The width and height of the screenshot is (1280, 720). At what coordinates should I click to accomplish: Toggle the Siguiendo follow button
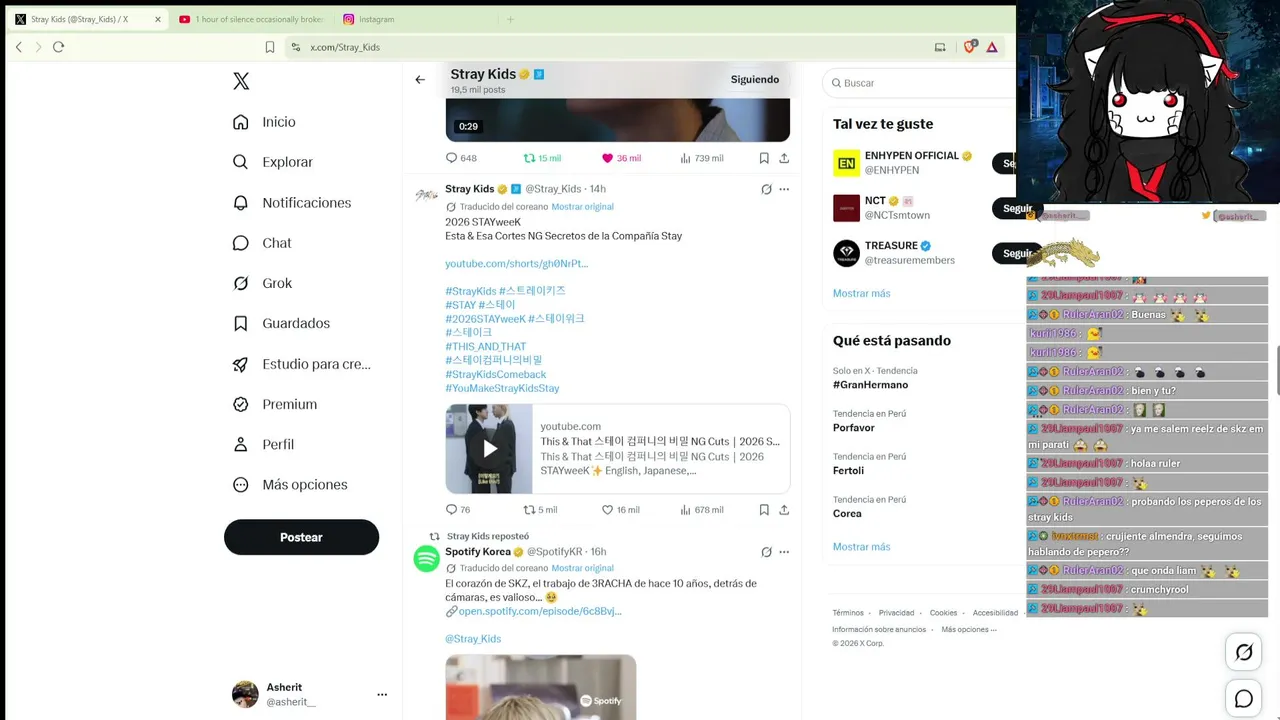755,80
